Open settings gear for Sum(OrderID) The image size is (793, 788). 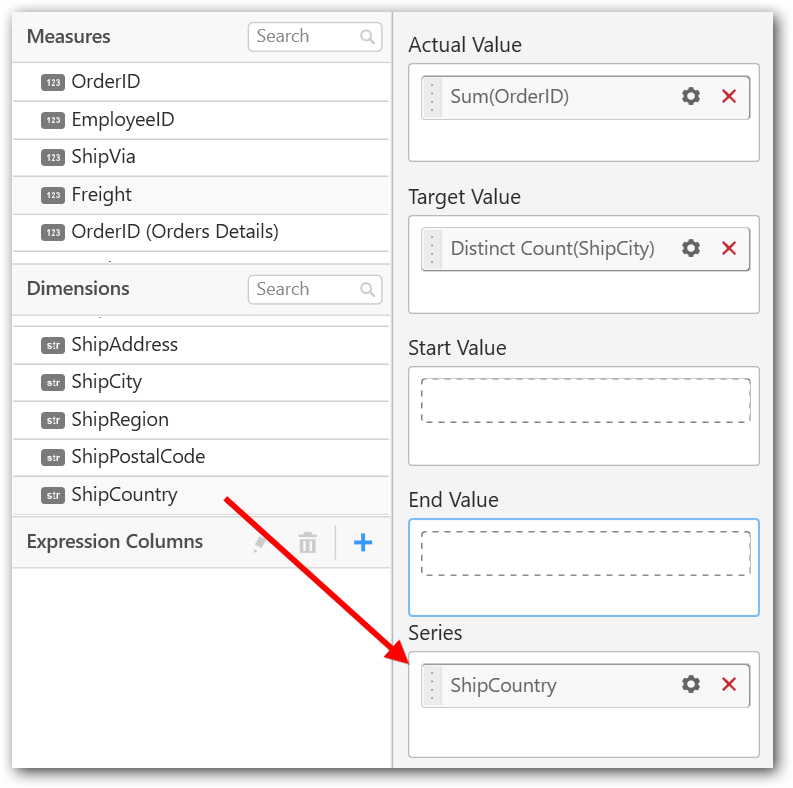coord(691,97)
